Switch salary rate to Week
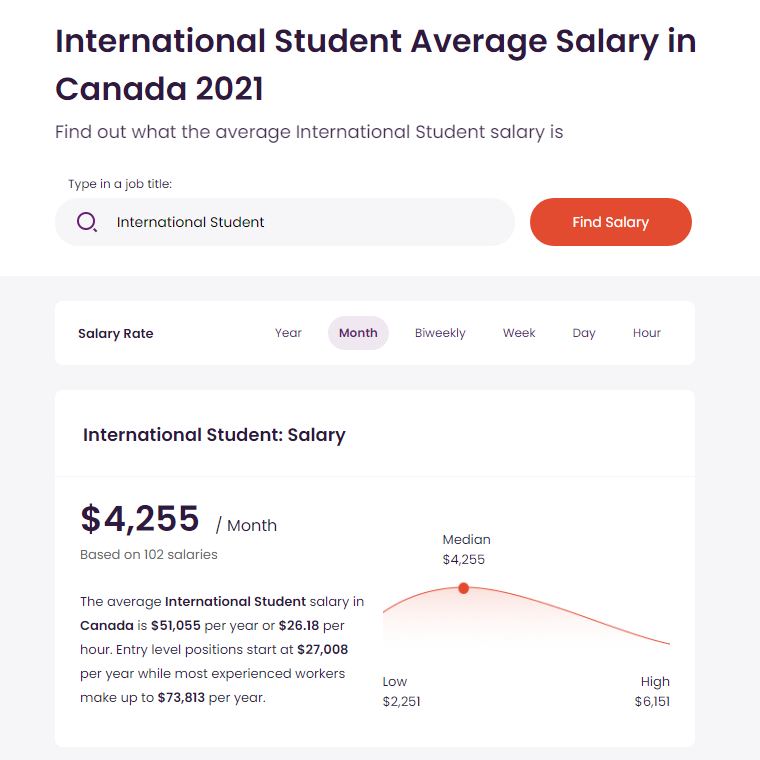The width and height of the screenshot is (760, 760). [x=519, y=333]
